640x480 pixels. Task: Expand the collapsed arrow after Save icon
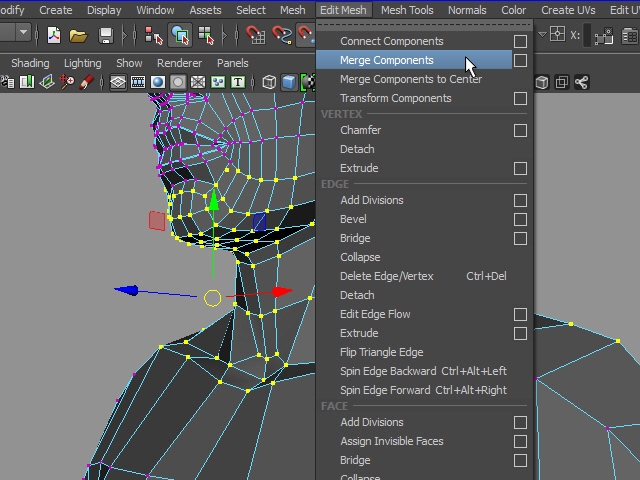click(124, 36)
